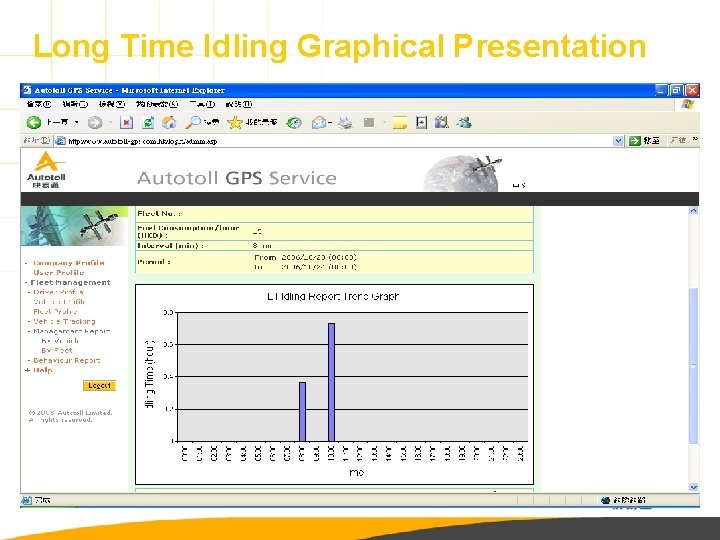Click the IE Back arrow button
This screenshot has height=540, width=720.
coord(34,122)
